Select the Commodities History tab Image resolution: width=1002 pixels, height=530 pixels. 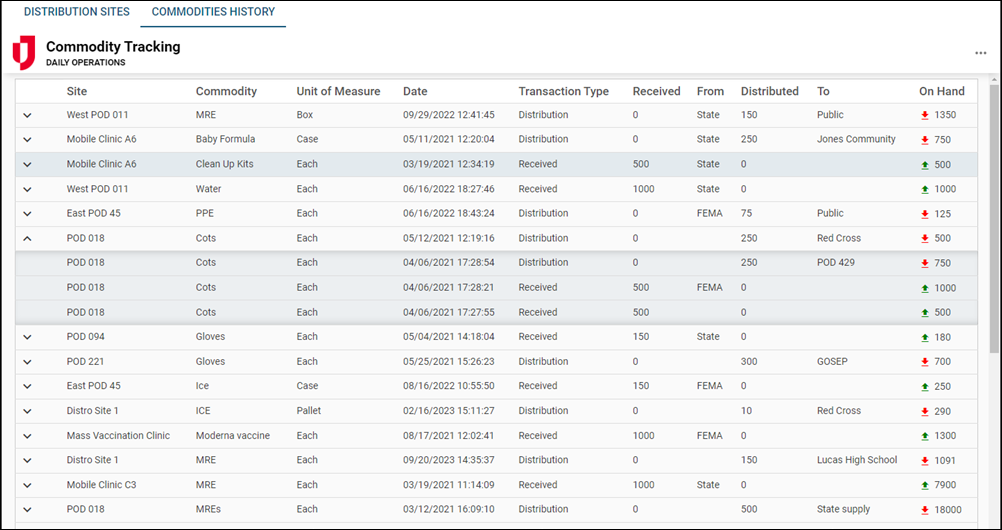click(x=213, y=13)
